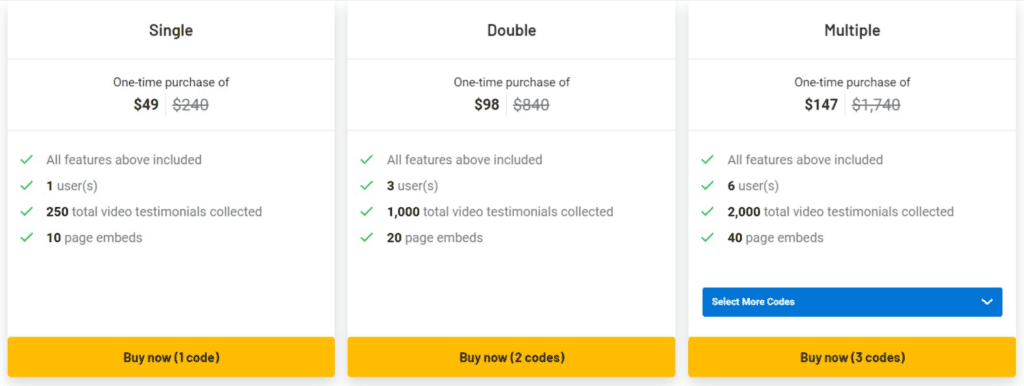This screenshot has height=386, width=1024.
Task: Click the checkmark beside 1,000 total video testimonials
Action: (367, 212)
